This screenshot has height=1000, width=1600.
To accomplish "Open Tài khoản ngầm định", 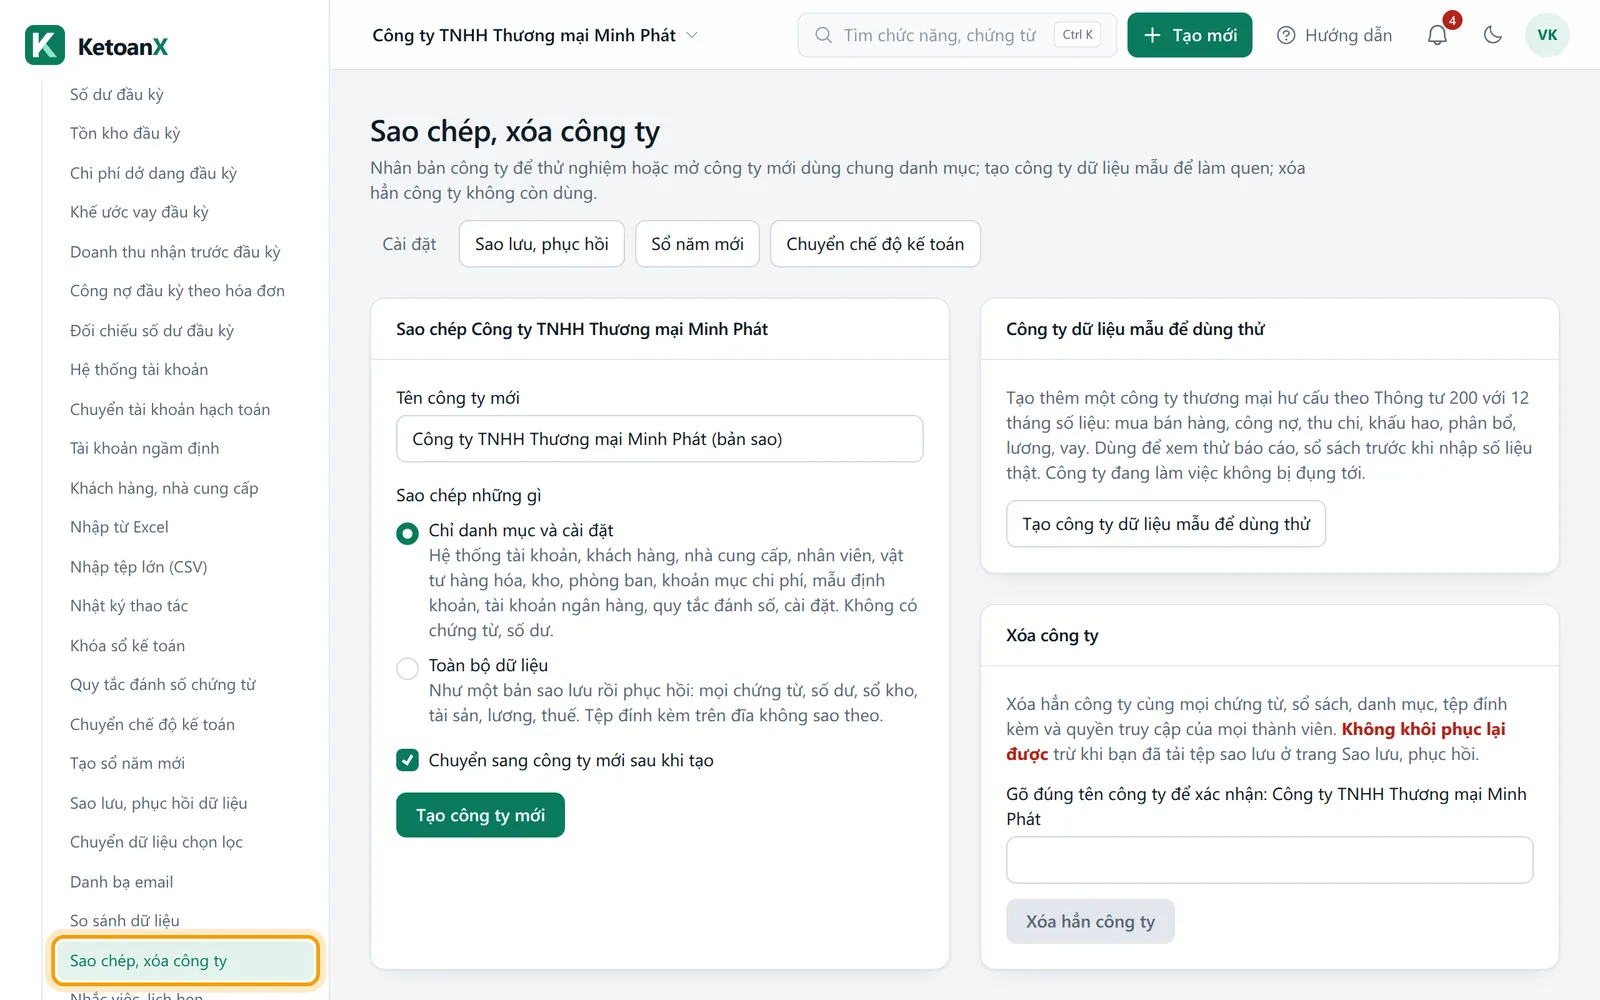I will tap(144, 448).
